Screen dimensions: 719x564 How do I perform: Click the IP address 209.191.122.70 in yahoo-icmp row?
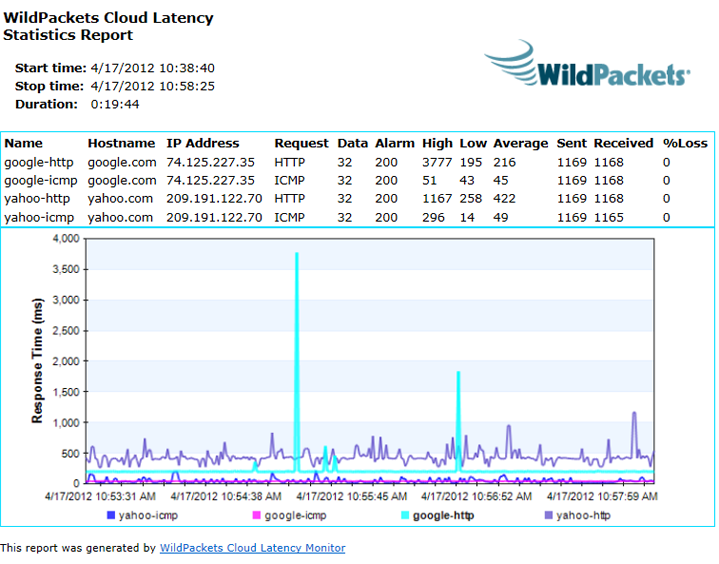(x=214, y=217)
